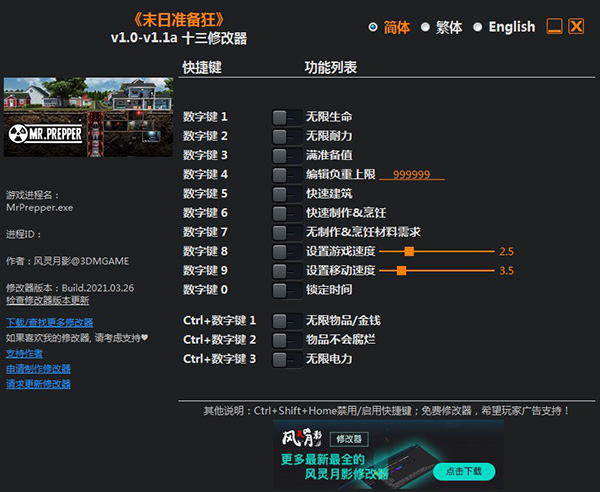Click the 999999 weight limit input field

pos(412,174)
